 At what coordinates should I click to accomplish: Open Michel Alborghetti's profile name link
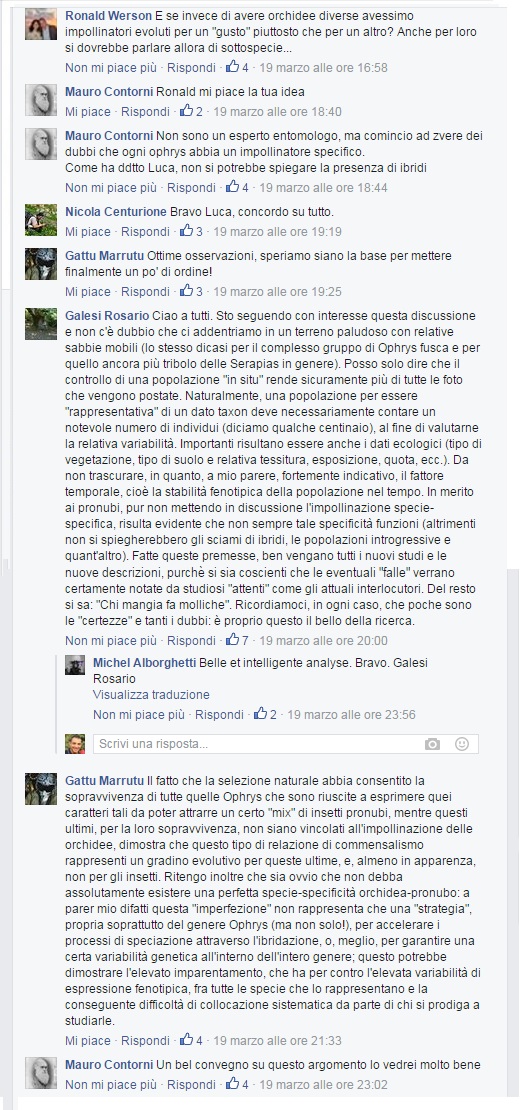click(145, 663)
